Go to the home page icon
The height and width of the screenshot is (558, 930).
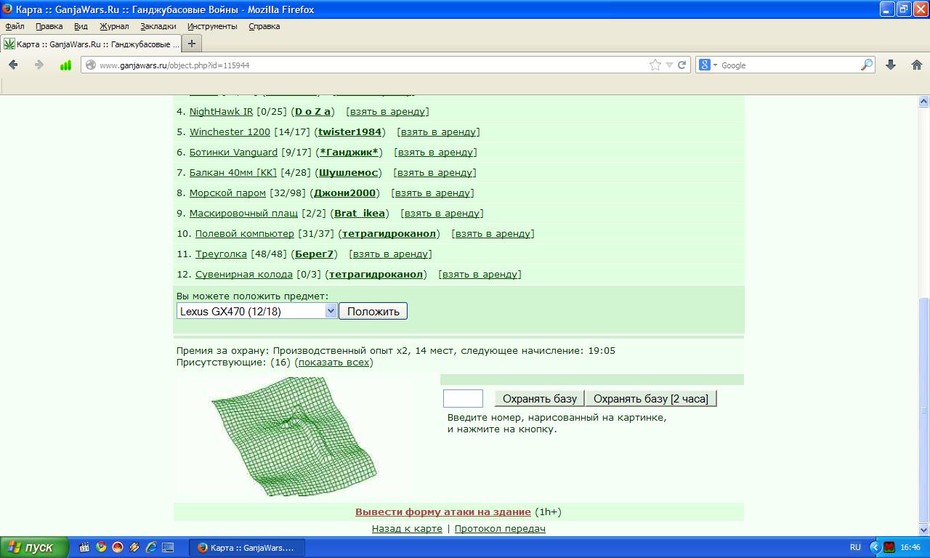[916, 65]
